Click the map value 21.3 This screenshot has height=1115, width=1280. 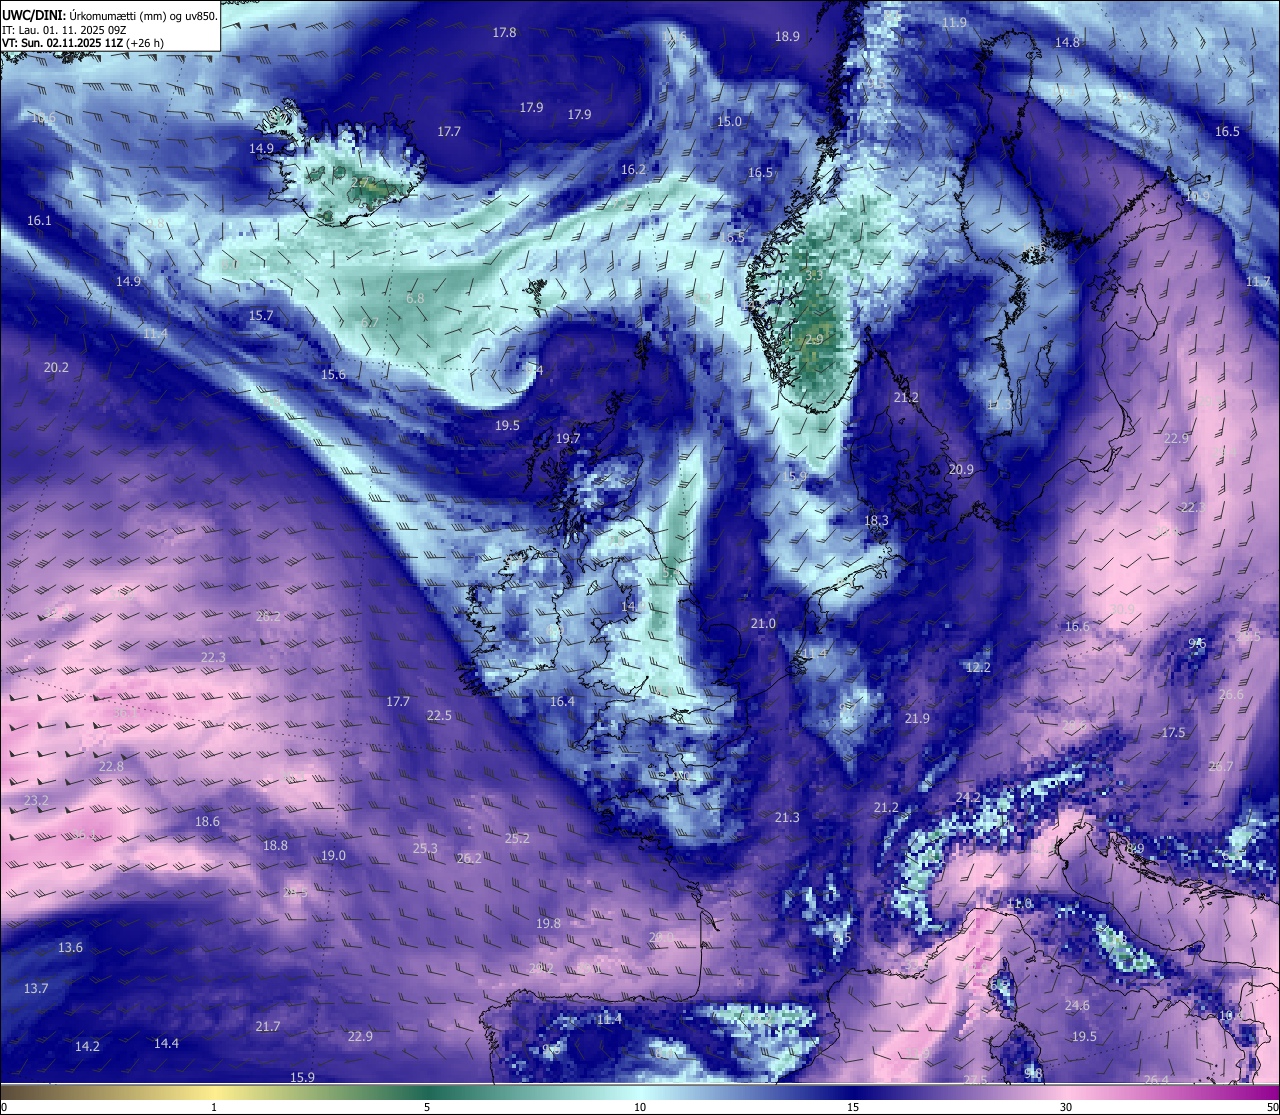coord(787,818)
